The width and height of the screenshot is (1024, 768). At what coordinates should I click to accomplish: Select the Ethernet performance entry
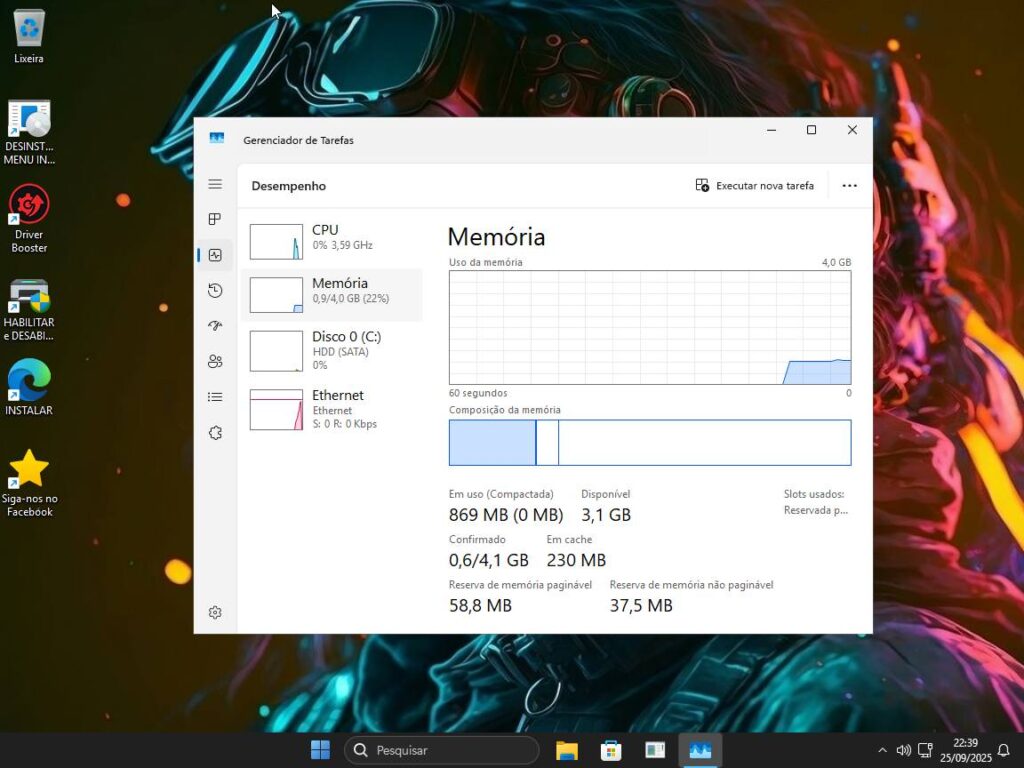click(x=331, y=409)
